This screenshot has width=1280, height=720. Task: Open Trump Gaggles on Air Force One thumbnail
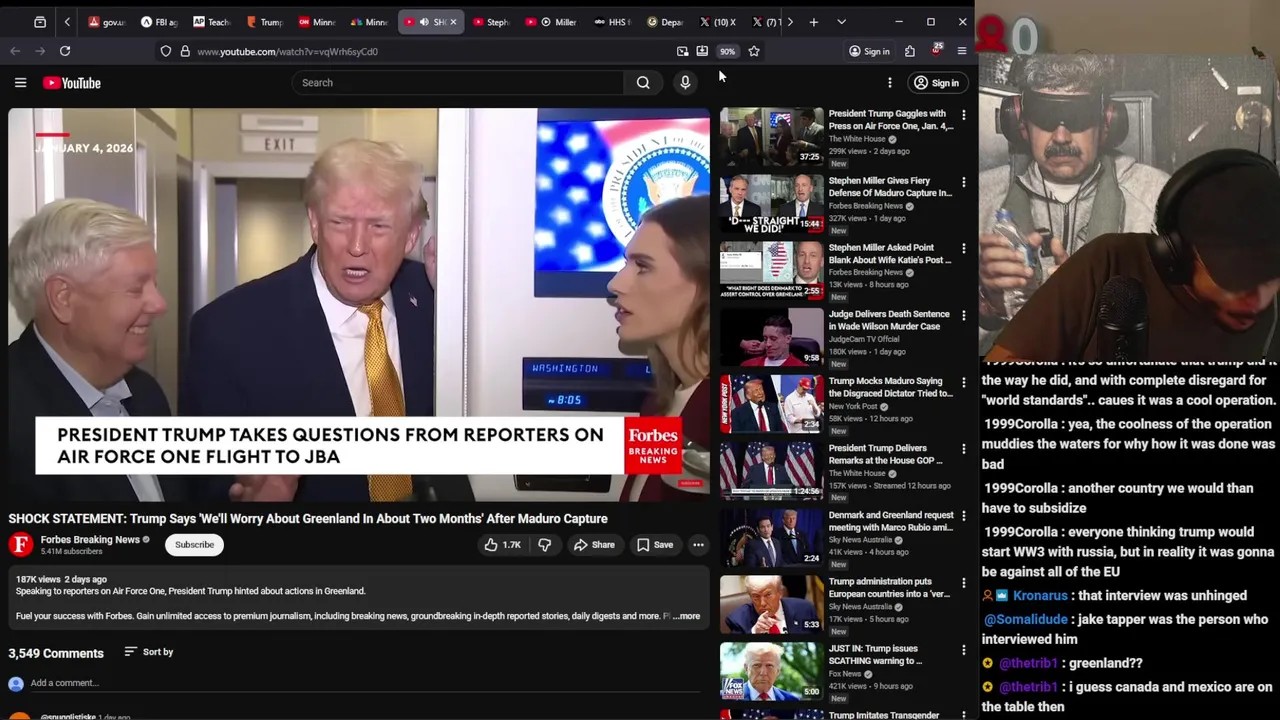(x=772, y=136)
